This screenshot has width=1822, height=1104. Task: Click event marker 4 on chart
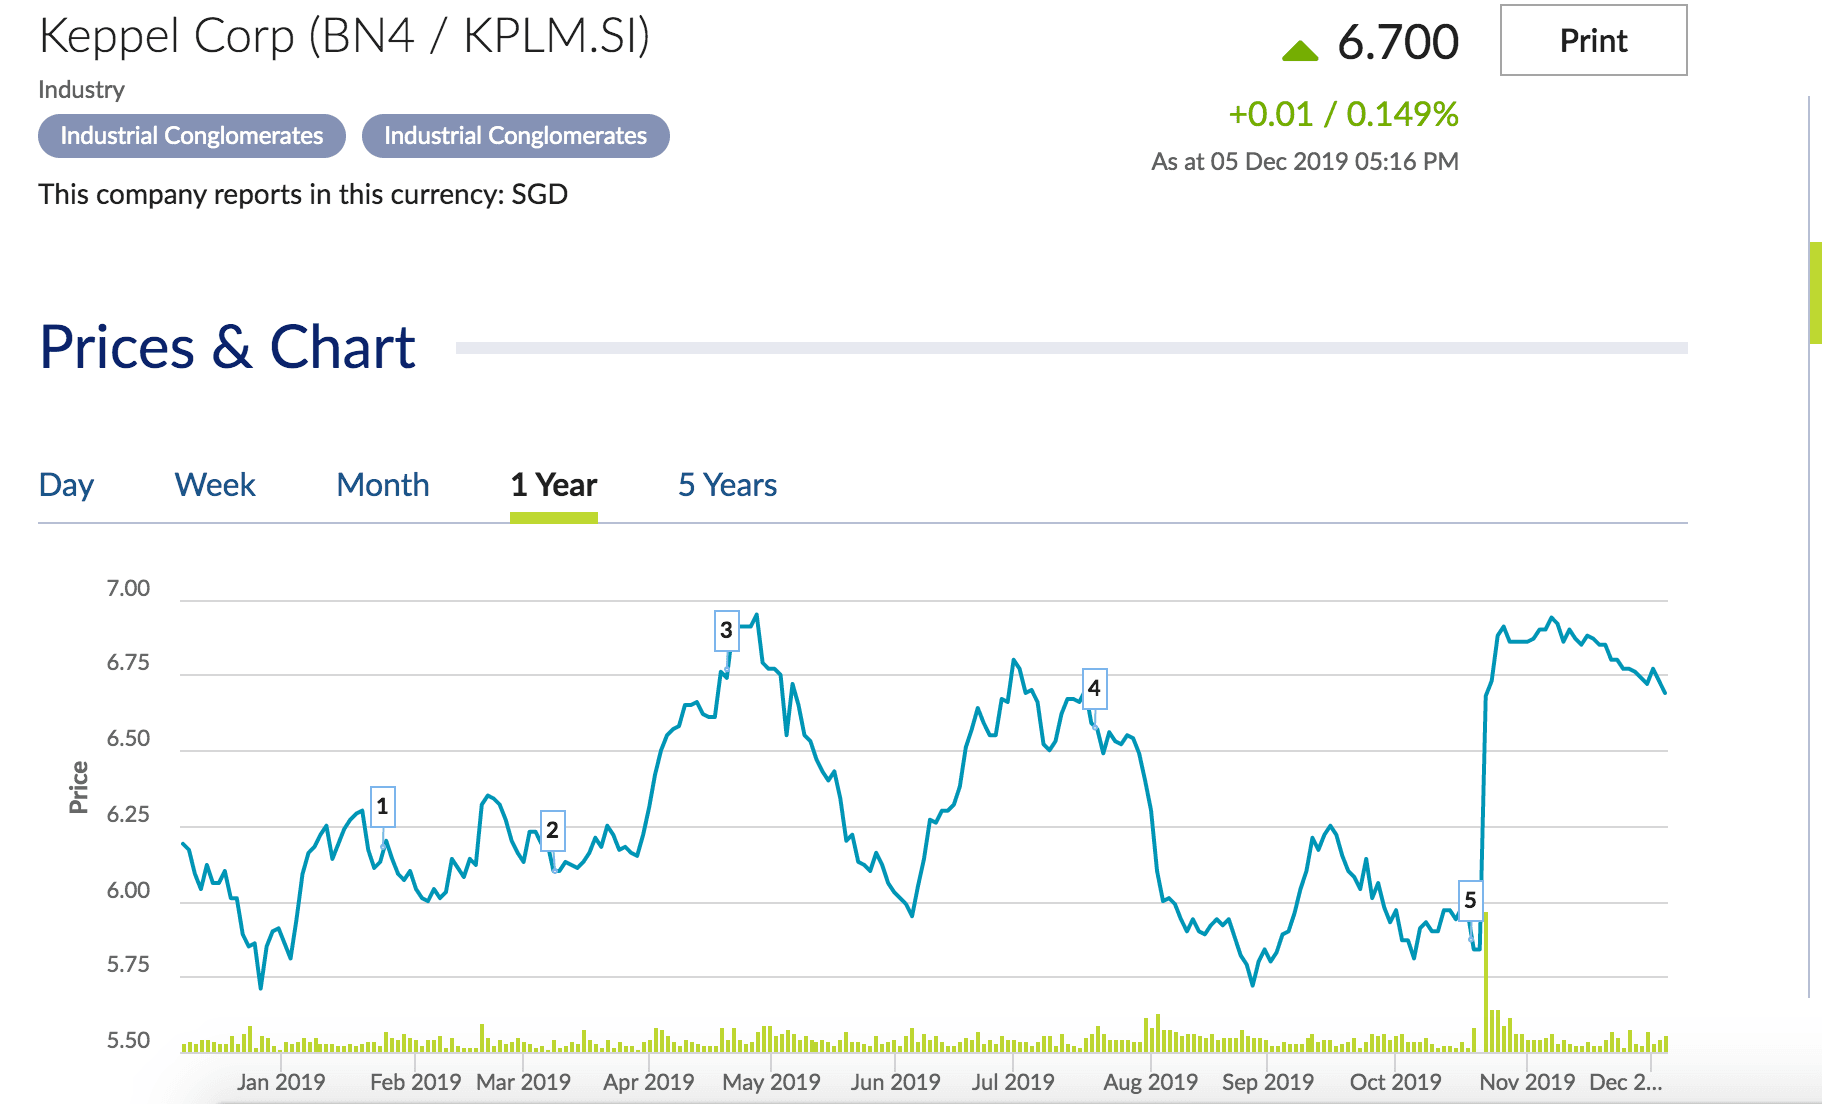pyautogui.click(x=1094, y=688)
